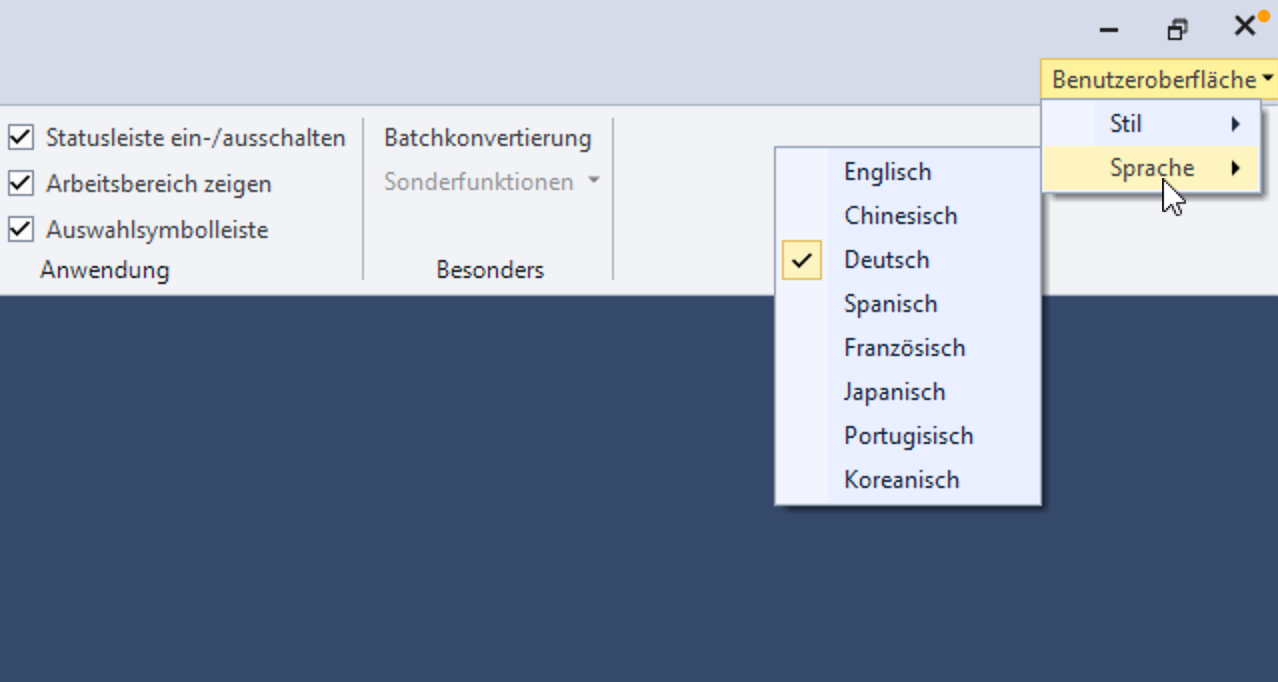
Task: Choose Chinesisch from the language list
Action: point(900,216)
